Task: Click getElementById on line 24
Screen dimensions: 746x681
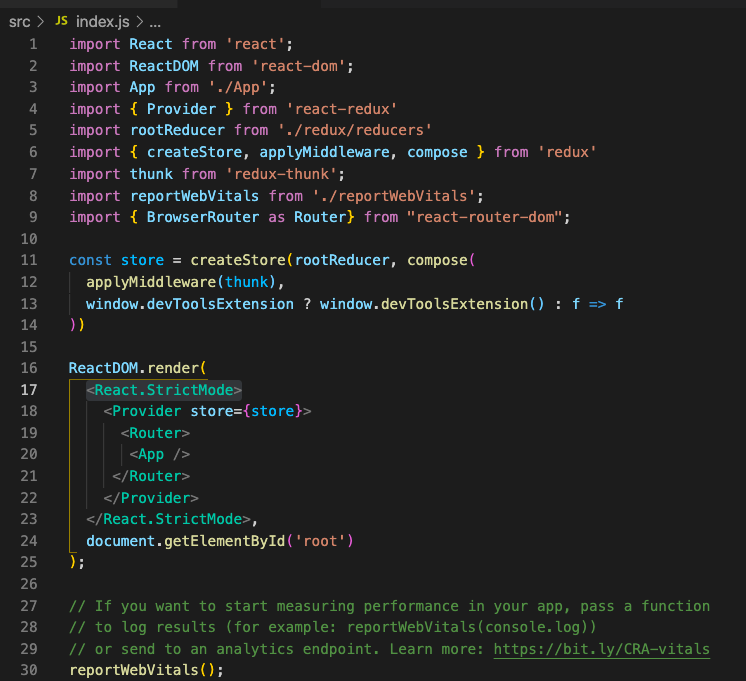Action: (225, 541)
